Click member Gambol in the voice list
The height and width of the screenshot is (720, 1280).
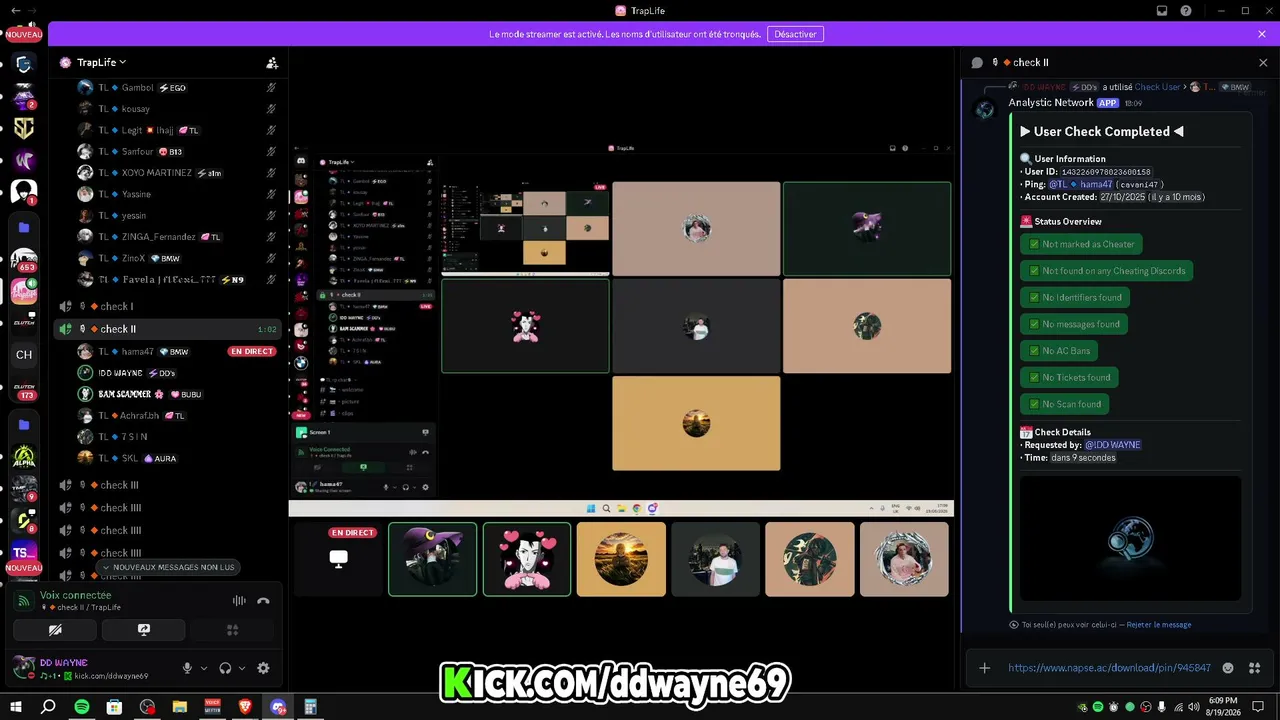[x=168, y=88]
